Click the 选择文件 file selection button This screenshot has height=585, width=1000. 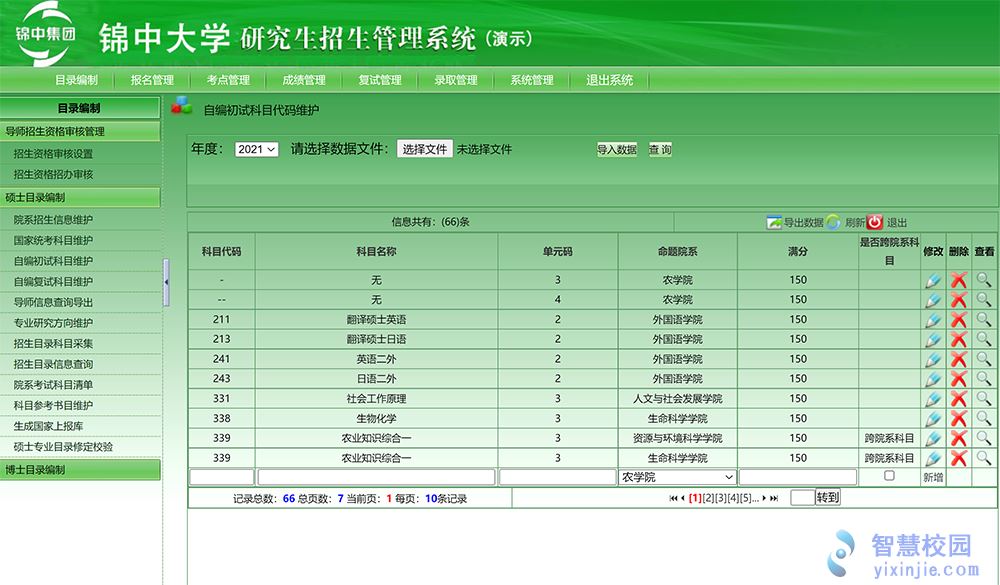point(424,148)
